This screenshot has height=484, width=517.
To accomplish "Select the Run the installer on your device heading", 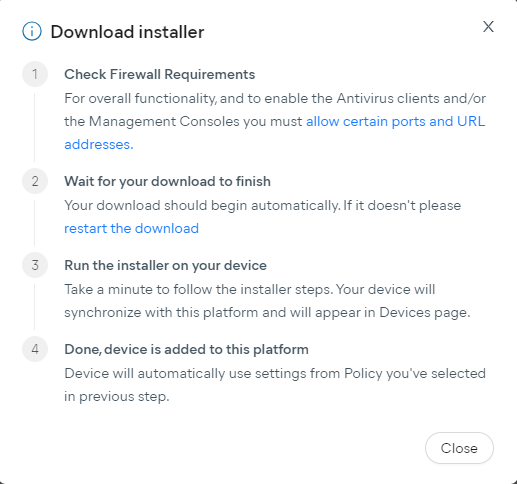I will pyautogui.click(x=165, y=266).
